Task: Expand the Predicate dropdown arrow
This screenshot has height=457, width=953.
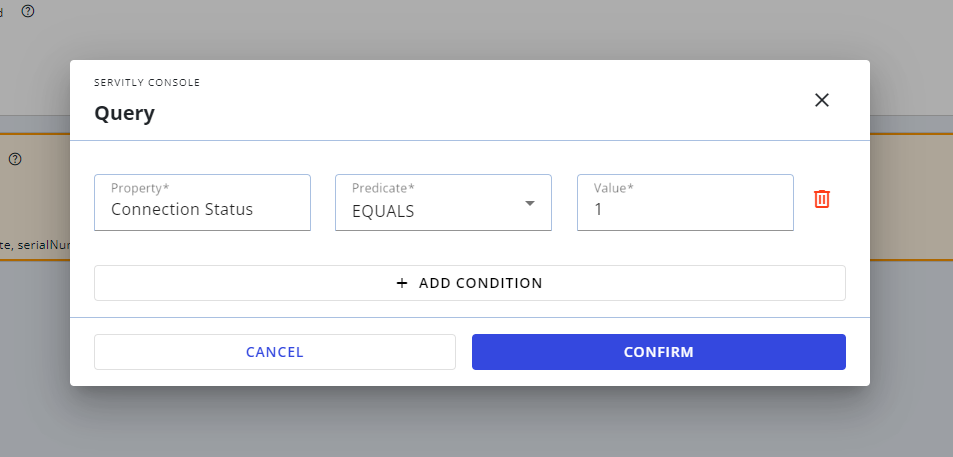Action: click(530, 203)
